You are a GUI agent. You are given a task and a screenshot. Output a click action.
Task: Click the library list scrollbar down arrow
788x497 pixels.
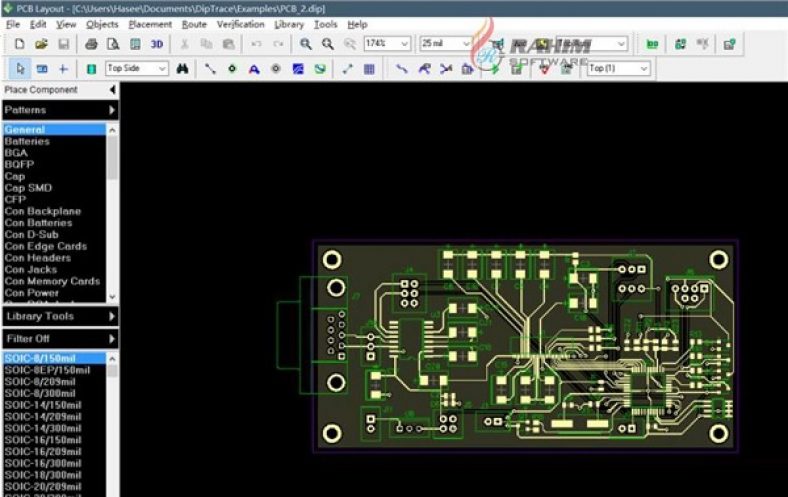(x=112, y=296)
